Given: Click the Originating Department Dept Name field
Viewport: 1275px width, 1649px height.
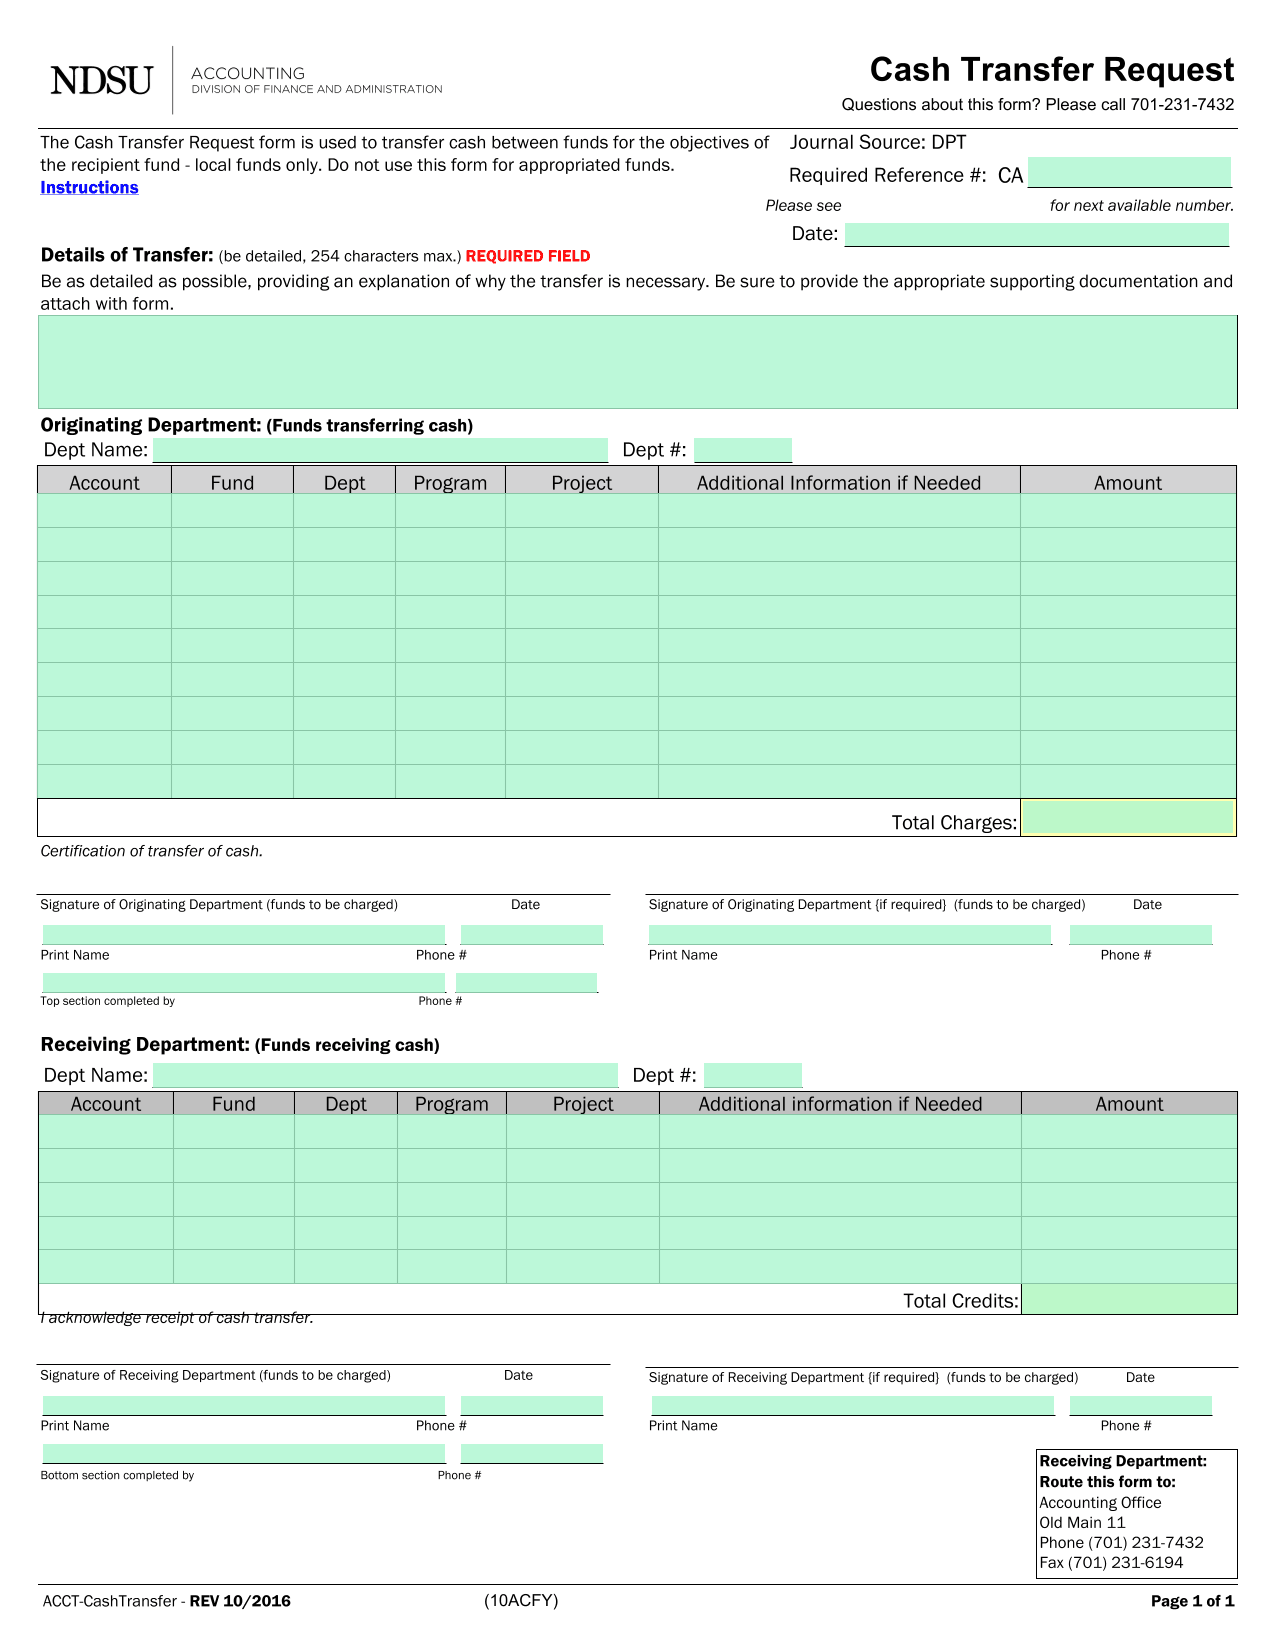Looking at the screenshot, I should (380, 450).
